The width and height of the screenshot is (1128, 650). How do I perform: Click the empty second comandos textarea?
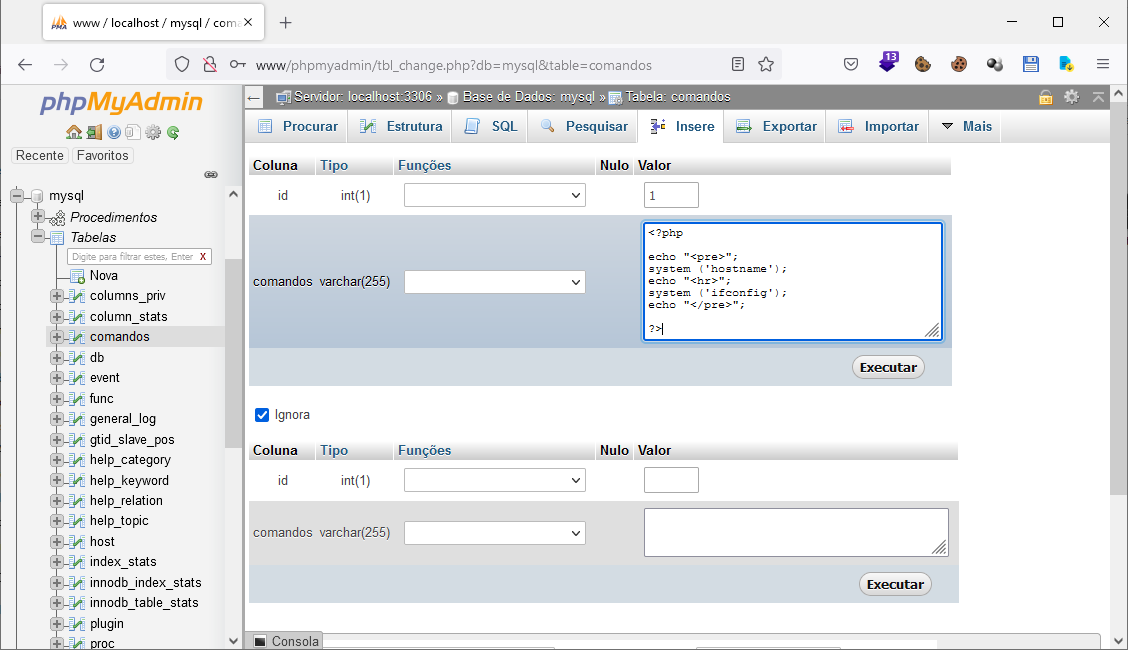tap(796, 533)
